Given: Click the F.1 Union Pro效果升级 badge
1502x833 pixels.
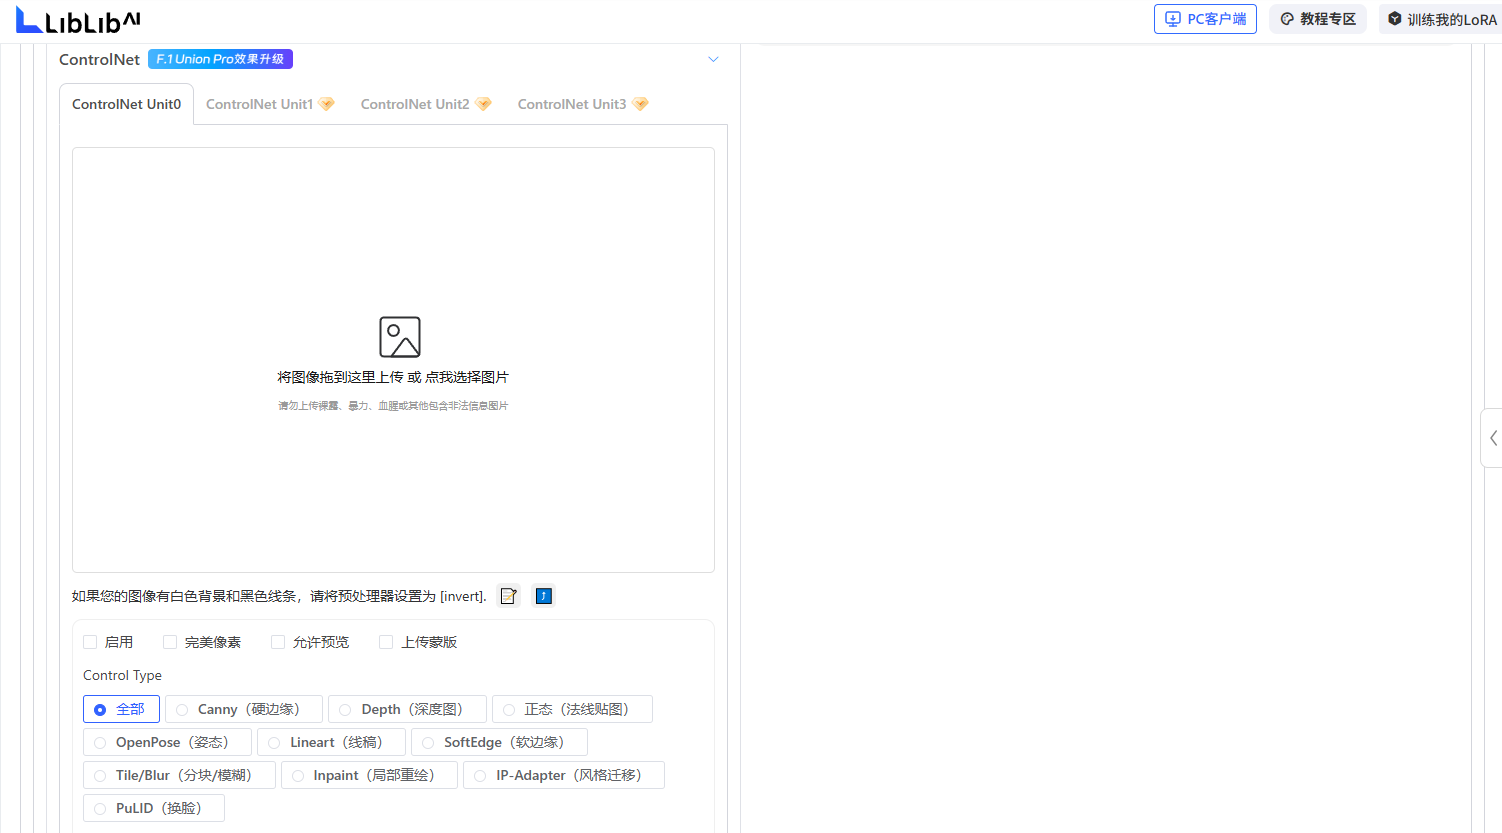Looking at the screenshot, I should pos(220,59).
